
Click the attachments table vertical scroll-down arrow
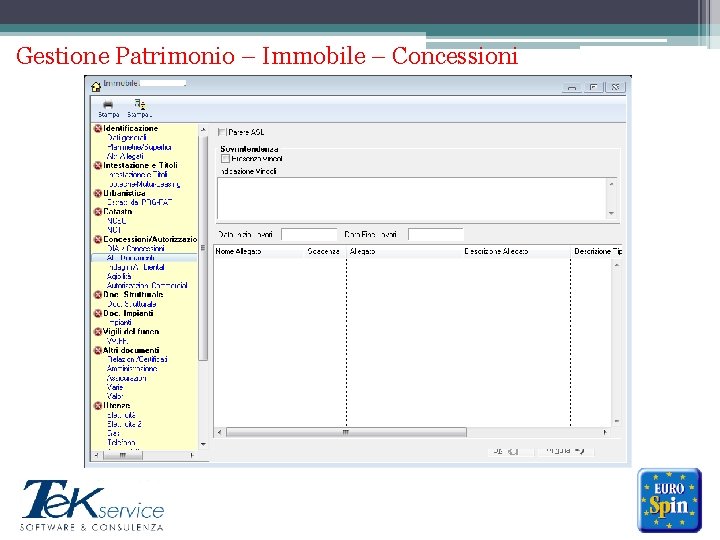617,421
